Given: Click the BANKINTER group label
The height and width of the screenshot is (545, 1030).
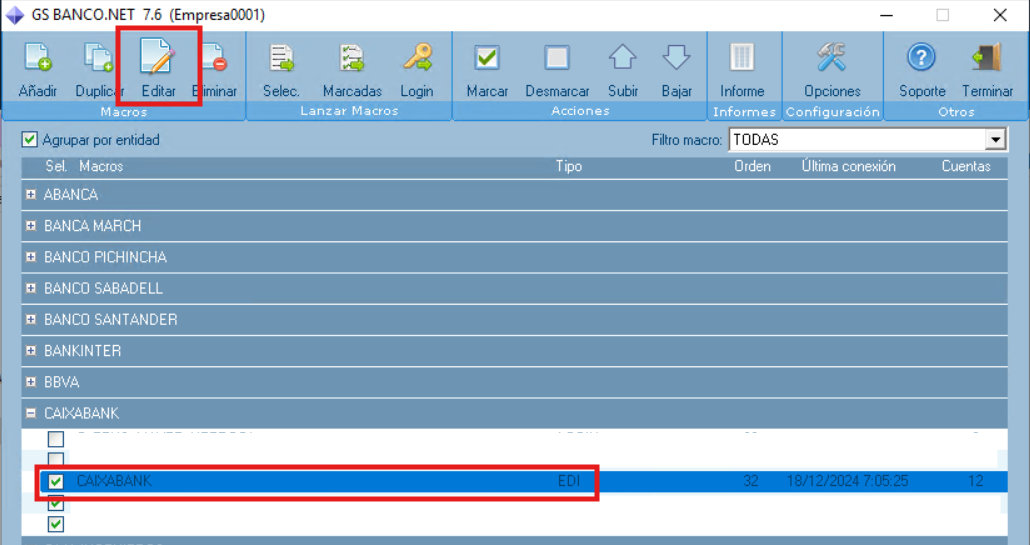Looking at the screenshot, I should tap(83, 351).
